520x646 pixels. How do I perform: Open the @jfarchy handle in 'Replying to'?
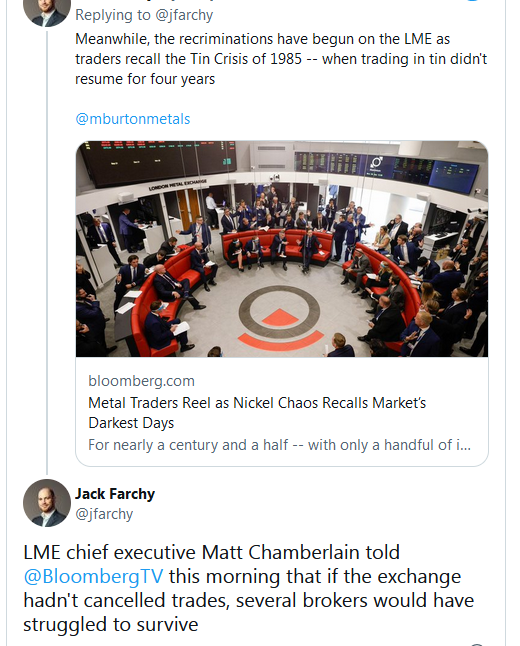pos(184,15)
